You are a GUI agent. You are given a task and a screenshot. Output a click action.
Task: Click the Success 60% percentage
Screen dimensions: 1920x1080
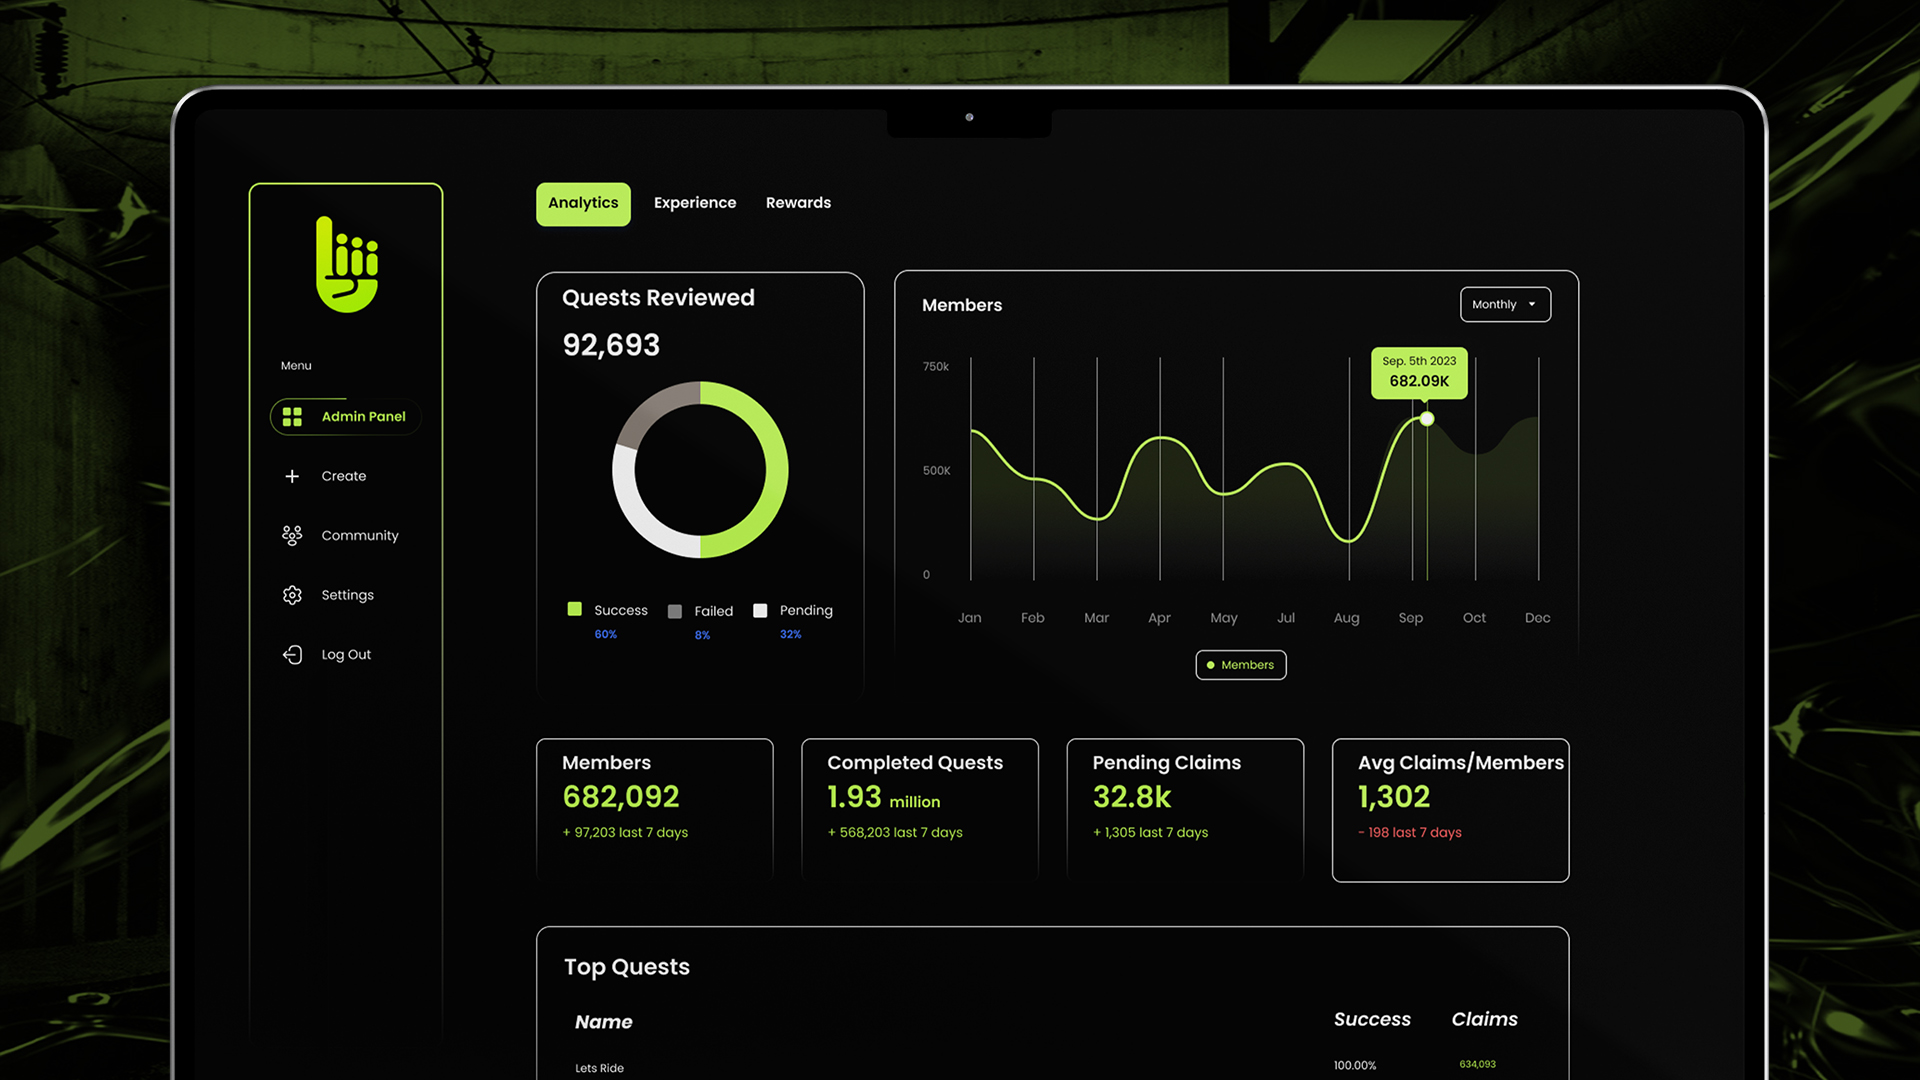pyautogui.click(x=606, y=634)
